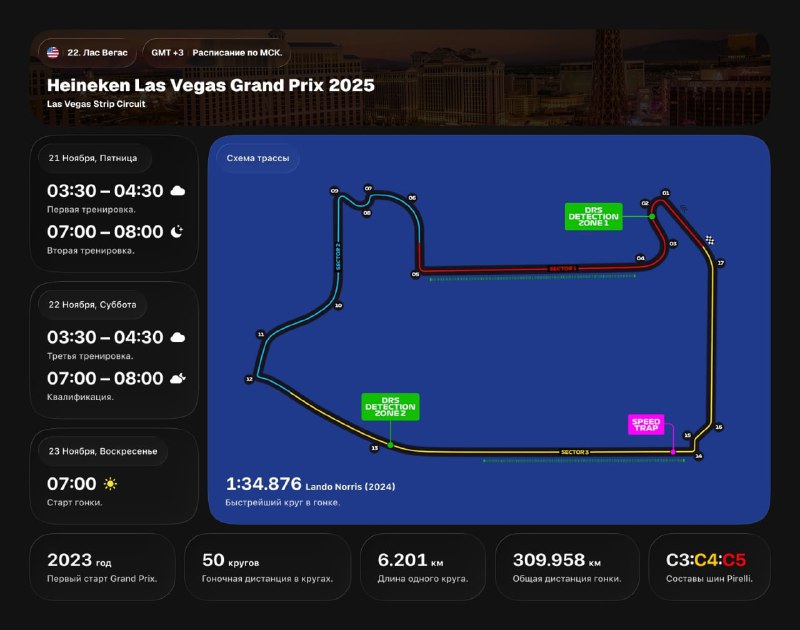
Task: Click cloud icon next to third practice time
Action: click(178, 338)
